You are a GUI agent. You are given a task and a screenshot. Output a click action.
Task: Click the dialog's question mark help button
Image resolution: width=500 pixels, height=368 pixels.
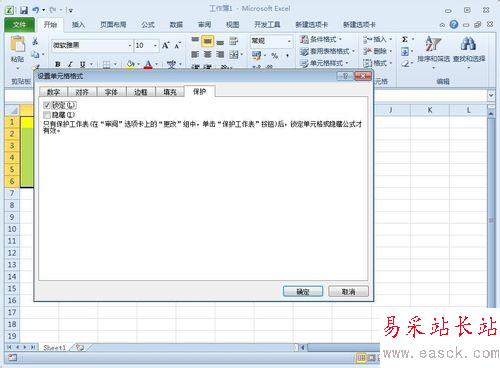point(345,76)
